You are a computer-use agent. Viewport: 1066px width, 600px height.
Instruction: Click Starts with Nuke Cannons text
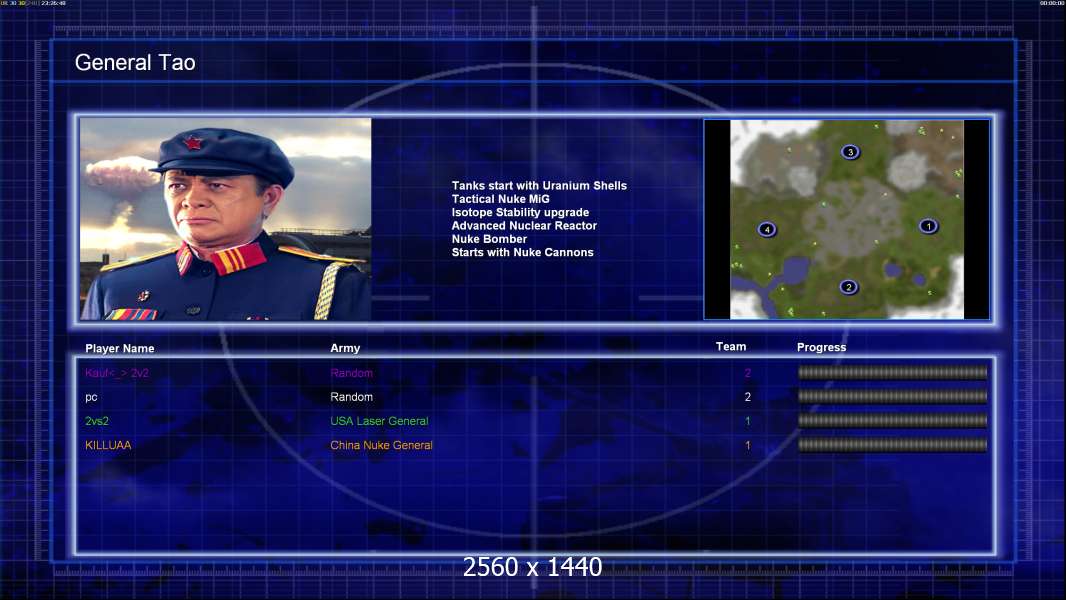click(x=522, y=252)
